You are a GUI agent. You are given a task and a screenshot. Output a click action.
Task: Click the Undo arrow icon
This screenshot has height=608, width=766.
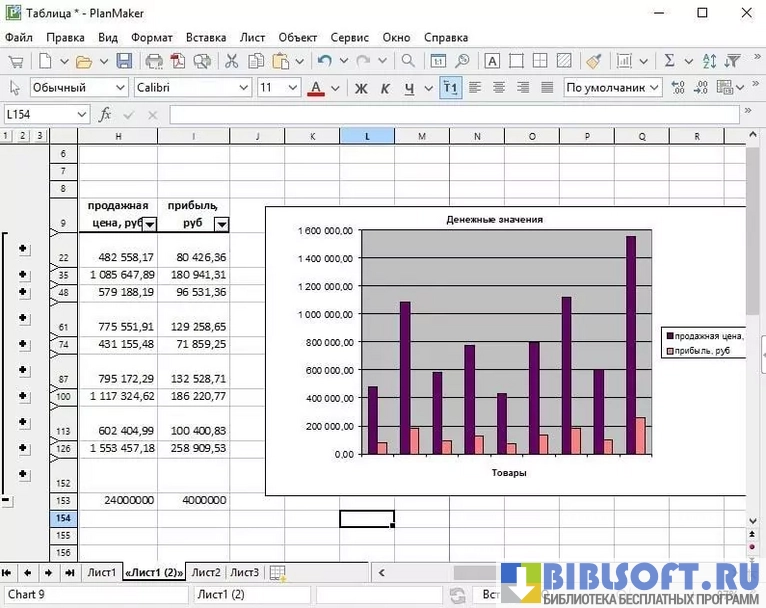tap(324, 61)
